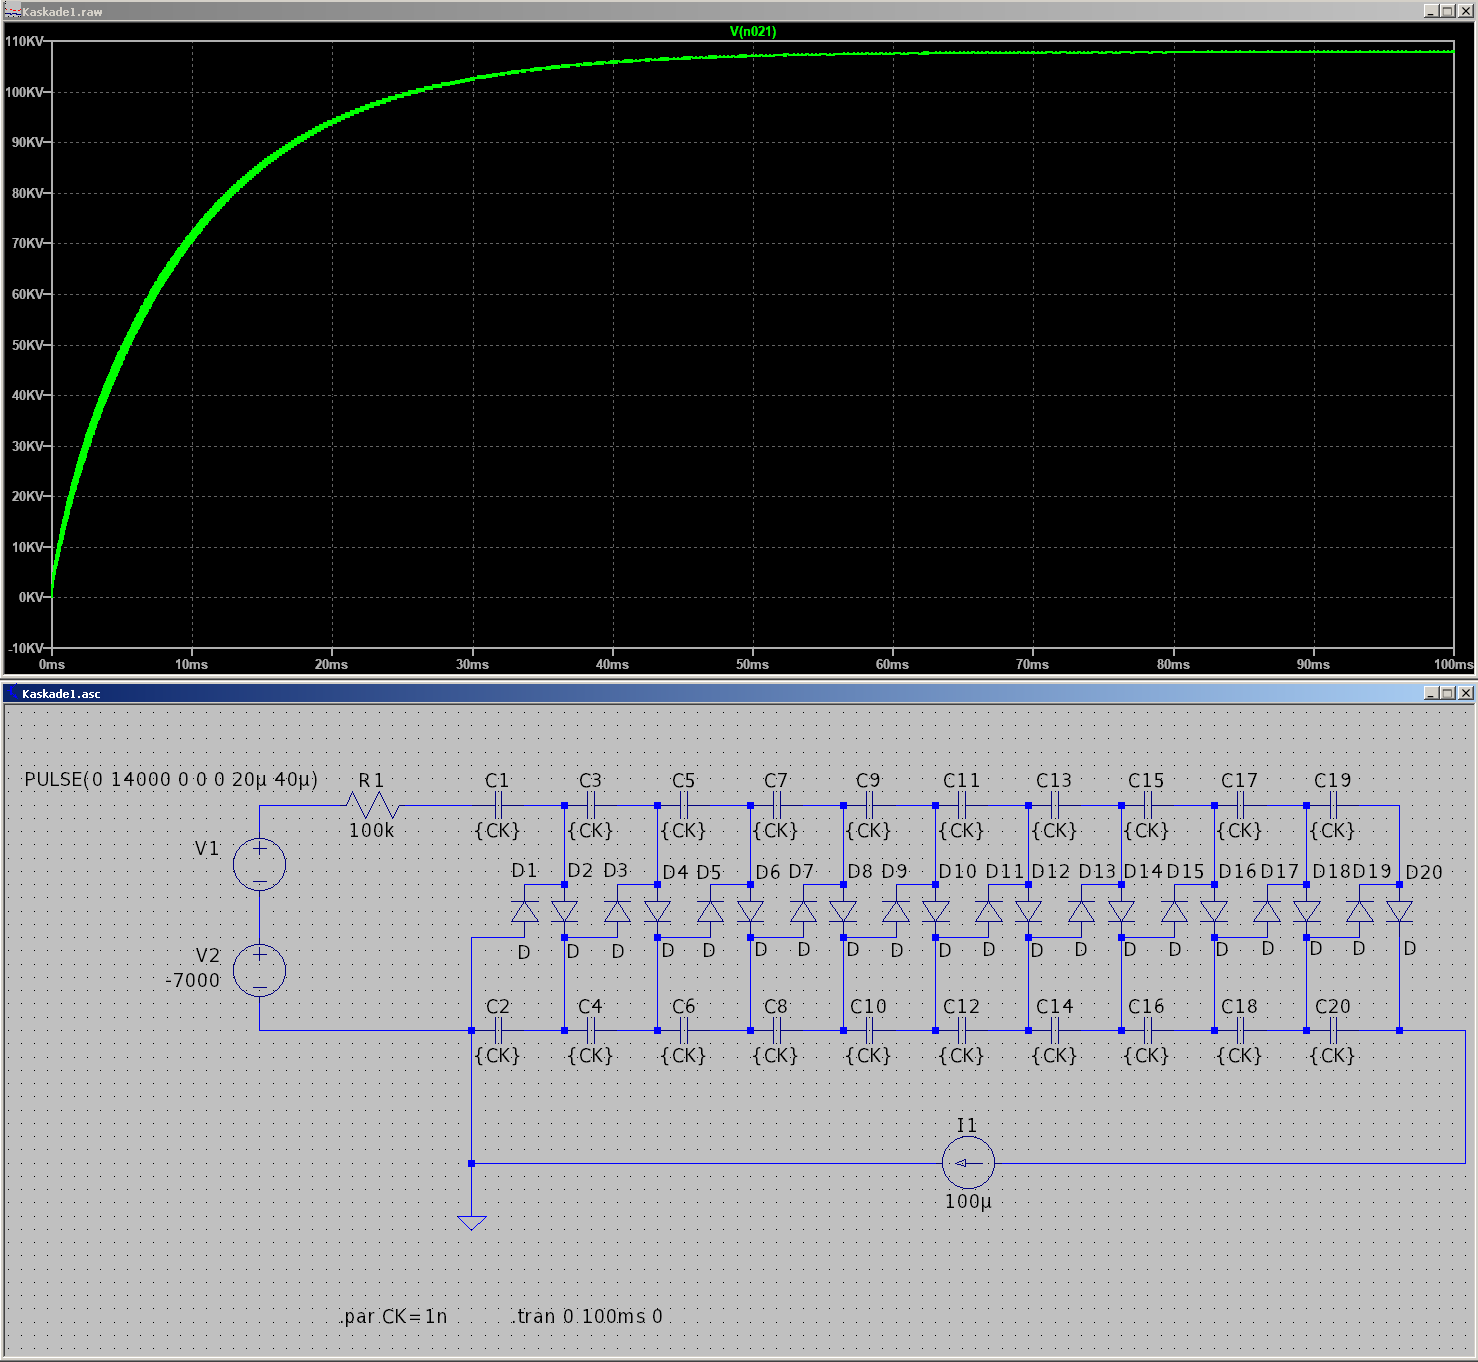The image size is (1478, 1362).
Task: Select the I1 current source symbol
Action: 968,1163
